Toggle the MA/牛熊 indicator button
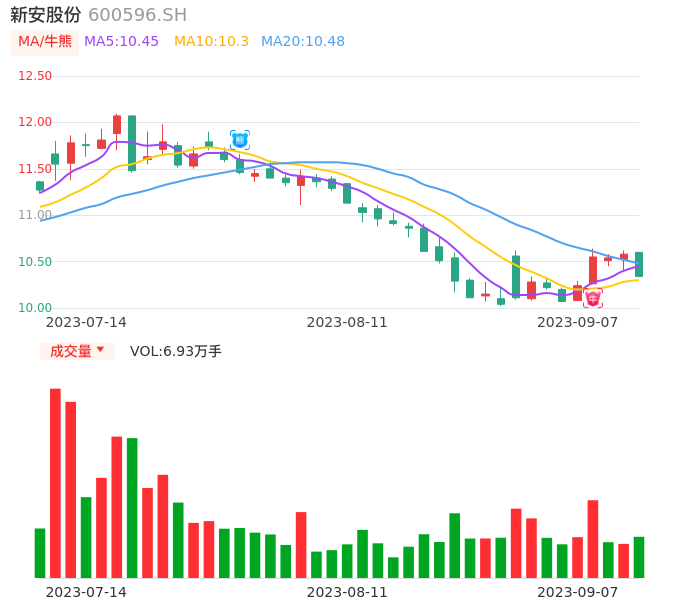 pyautogui.click(x=45, y=42)
